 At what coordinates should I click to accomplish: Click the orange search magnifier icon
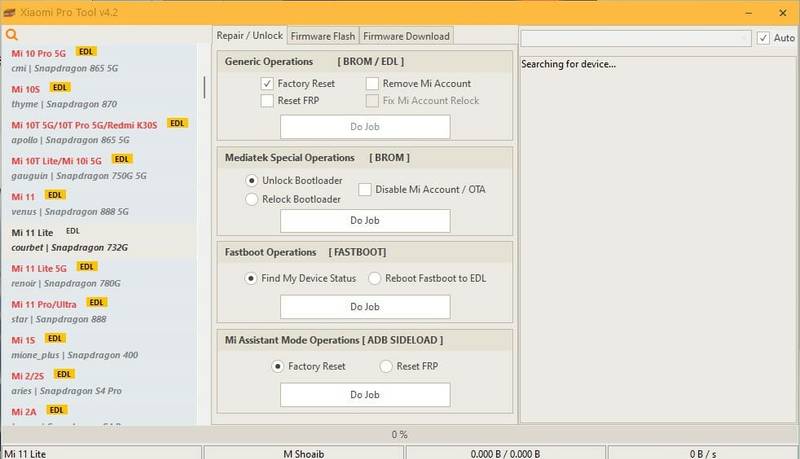point(11,35)
